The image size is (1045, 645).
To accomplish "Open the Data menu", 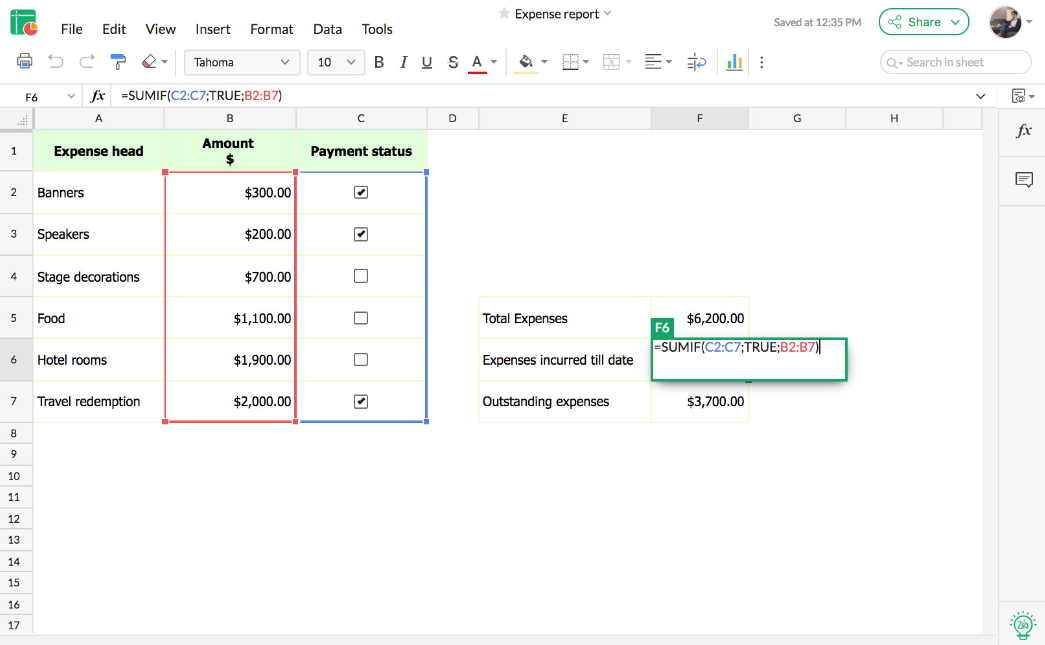I will (327, 29).
